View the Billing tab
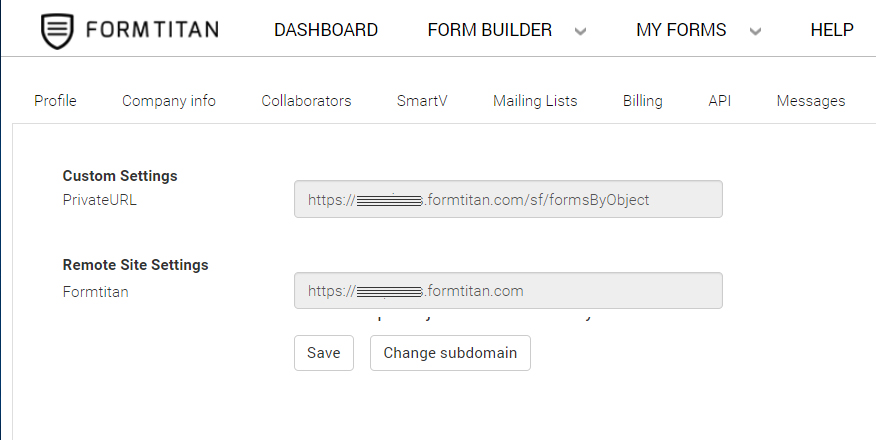 click(x=643, y=101)
